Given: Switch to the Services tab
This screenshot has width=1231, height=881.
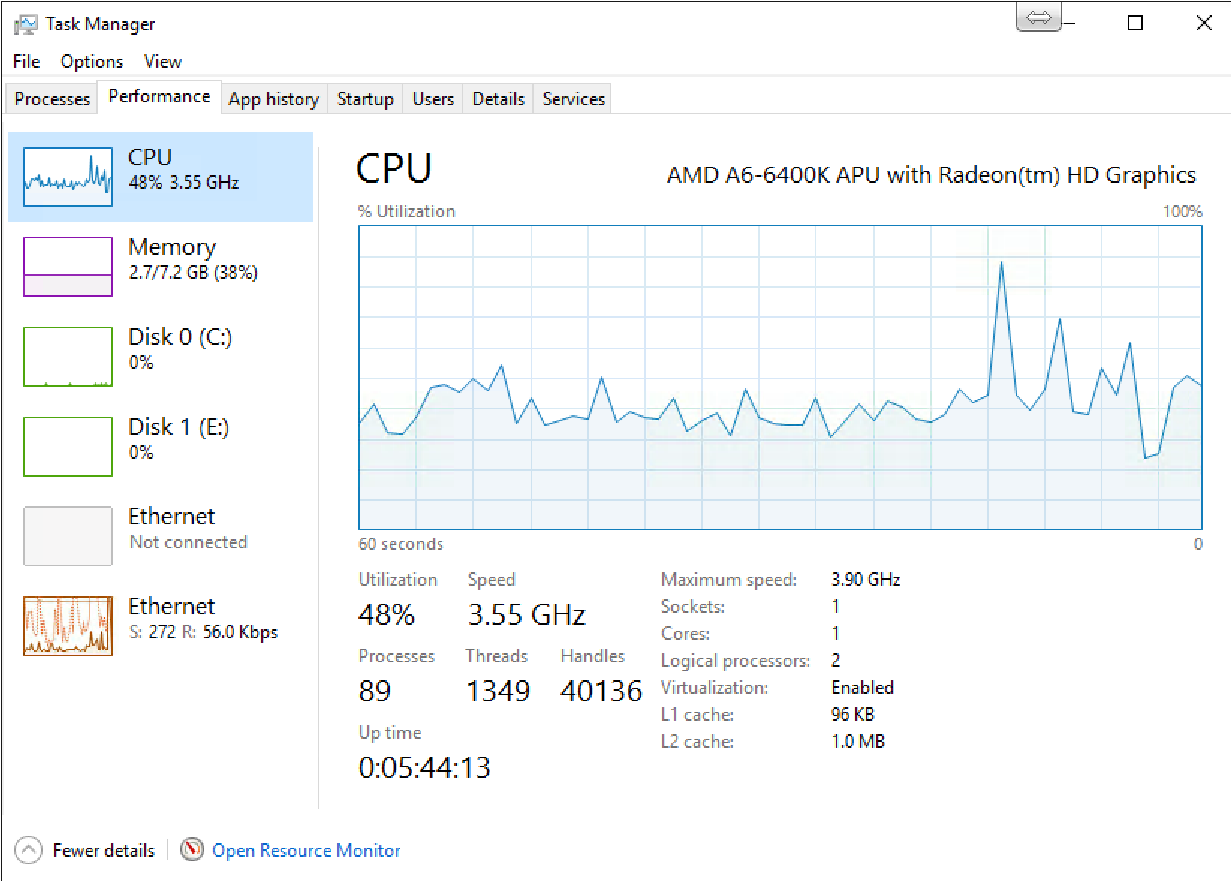Looking at the screenshot, I should coord(573,99).
